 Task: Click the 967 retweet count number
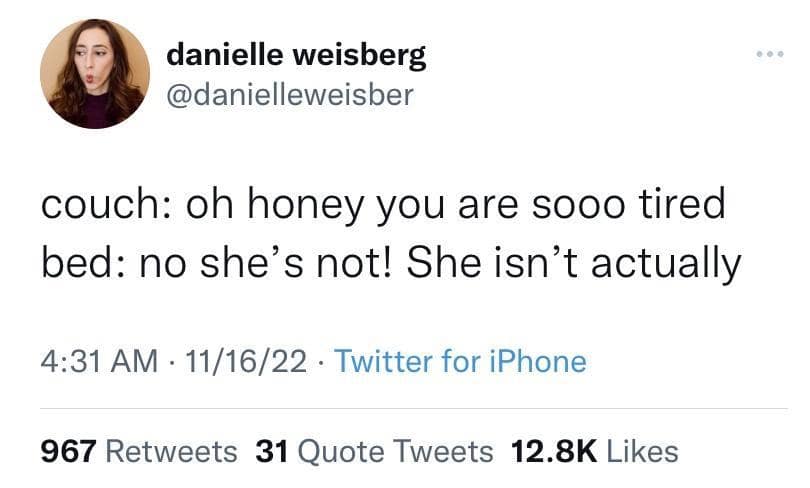coord(68,451)
